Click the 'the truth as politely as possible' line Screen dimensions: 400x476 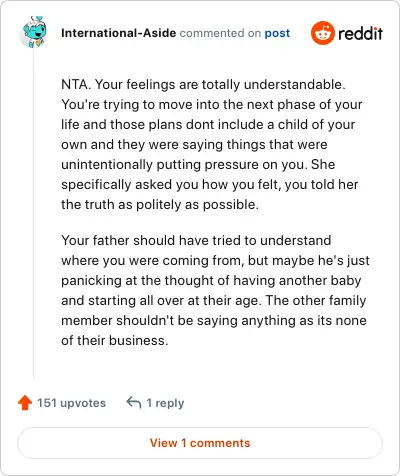[160, 204]
